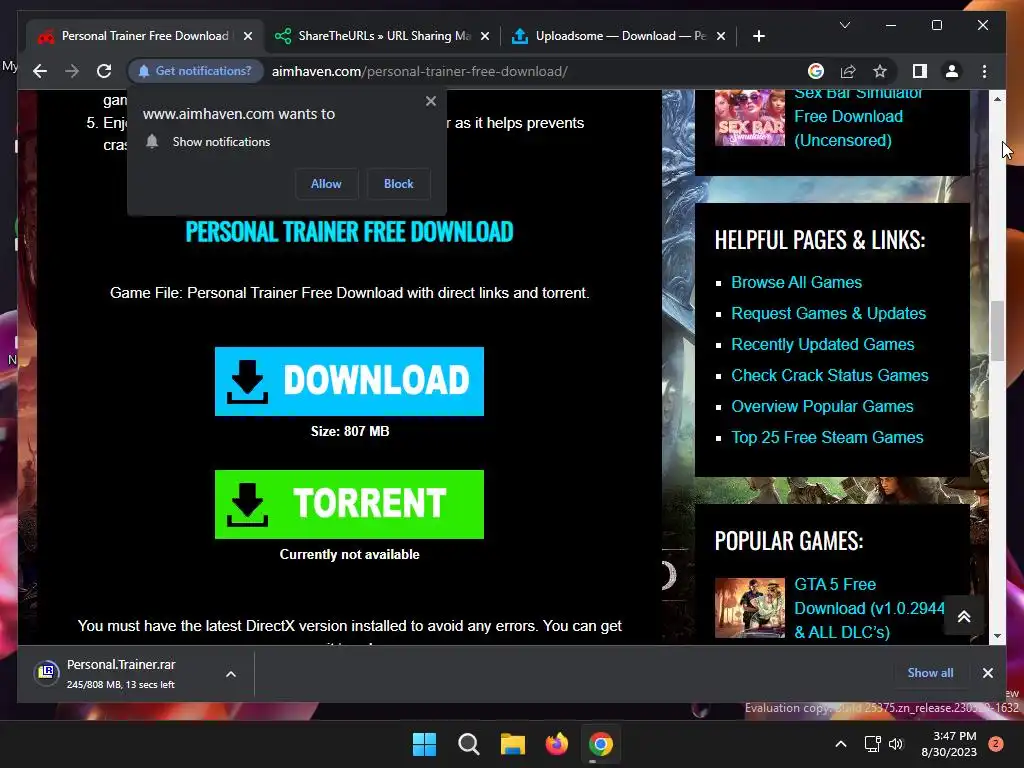Open network status tray icon
This screenshot has width=1024, height=768.
click(872, 744)
